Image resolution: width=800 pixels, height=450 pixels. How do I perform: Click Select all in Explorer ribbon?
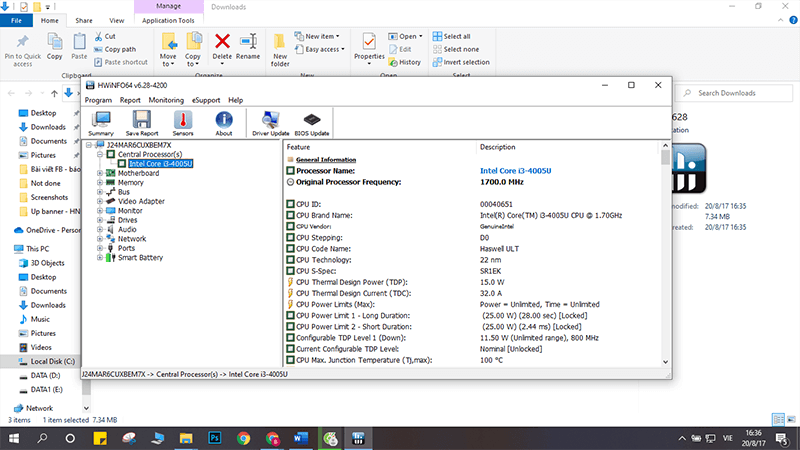pos(452,36)
